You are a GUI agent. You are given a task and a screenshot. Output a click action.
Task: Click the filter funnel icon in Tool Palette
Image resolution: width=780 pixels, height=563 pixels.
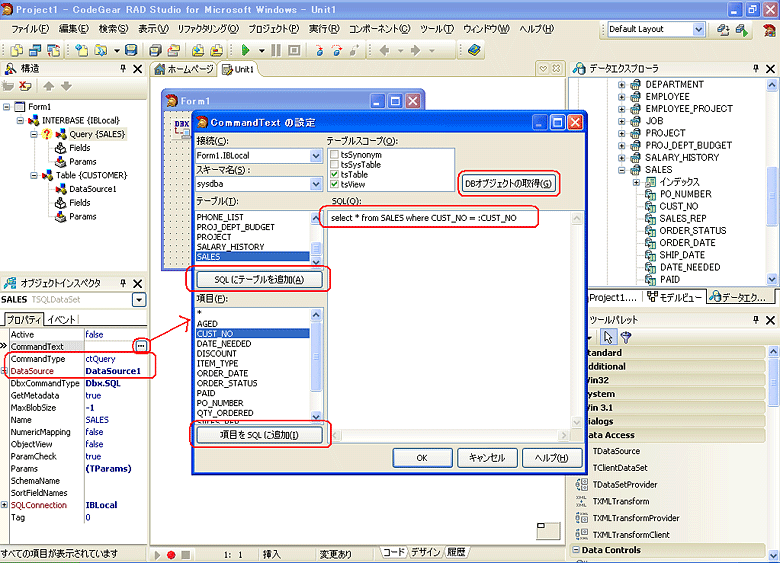(626, 337)
